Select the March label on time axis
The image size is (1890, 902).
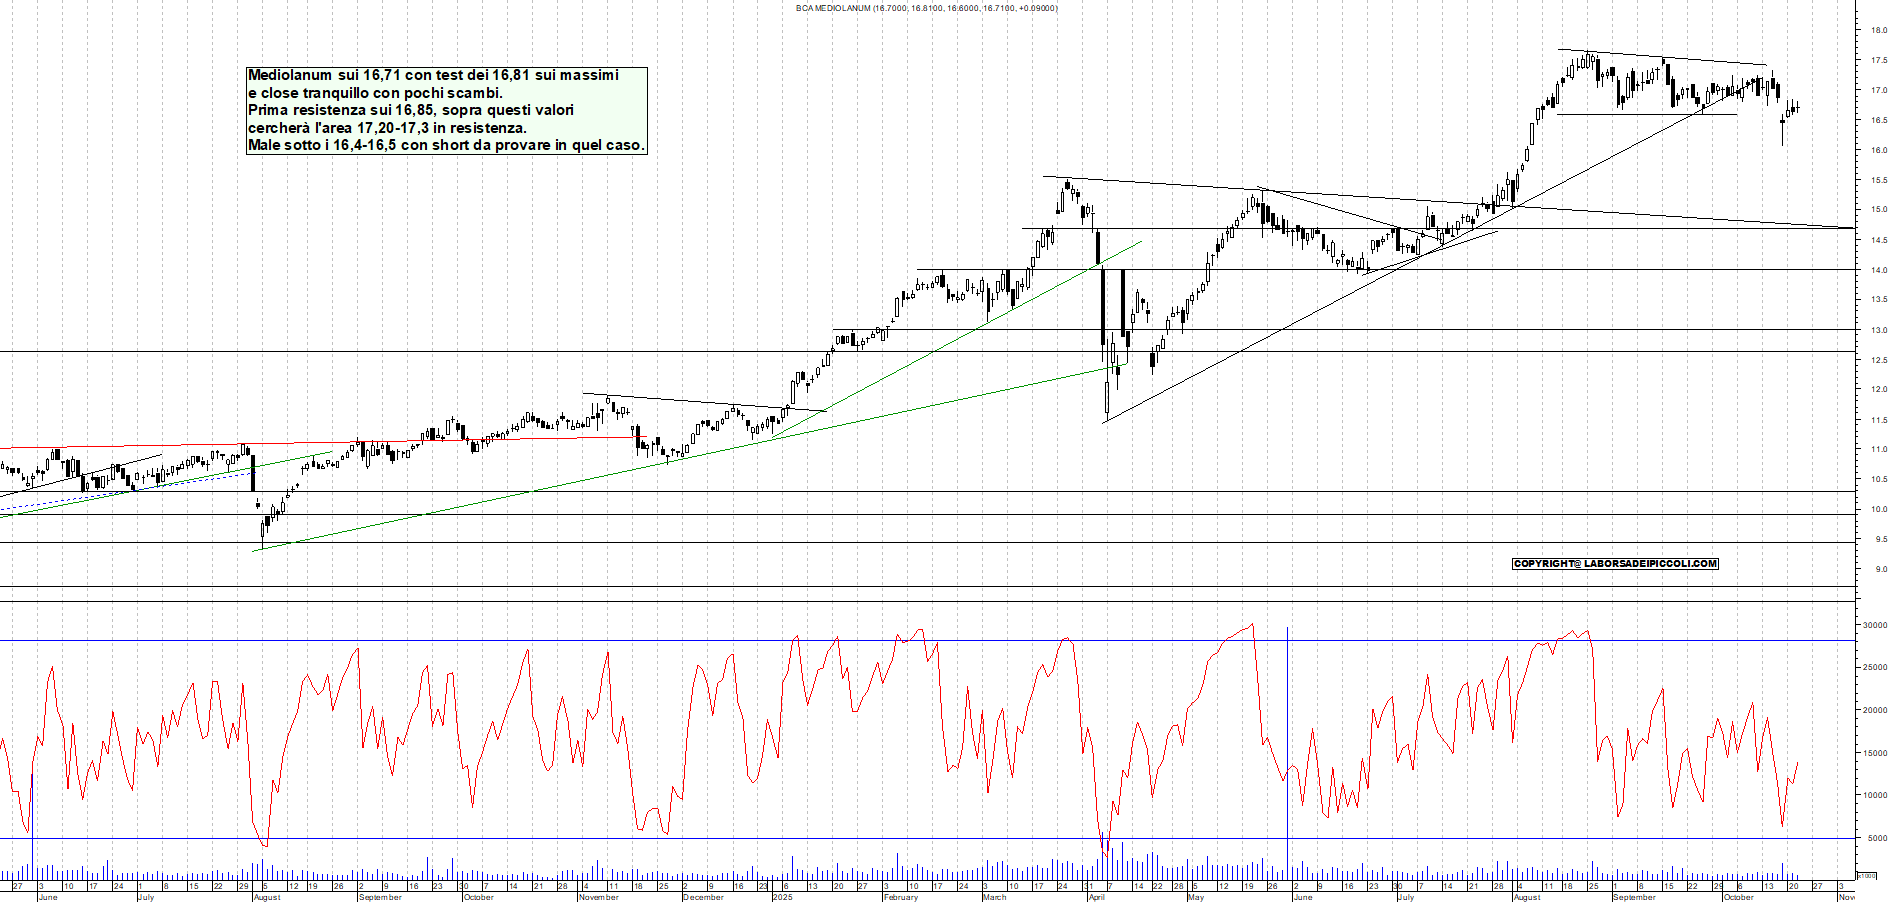(x=994, y=897)
